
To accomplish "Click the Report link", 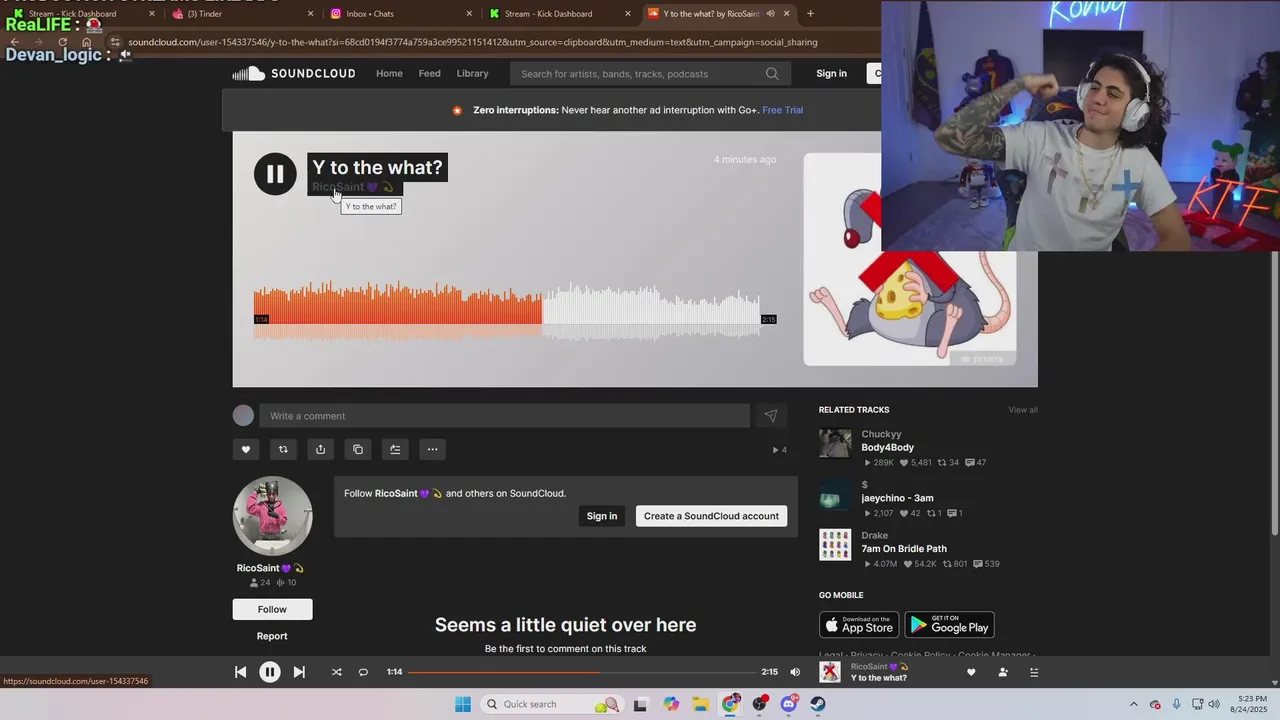I will 272,636.
